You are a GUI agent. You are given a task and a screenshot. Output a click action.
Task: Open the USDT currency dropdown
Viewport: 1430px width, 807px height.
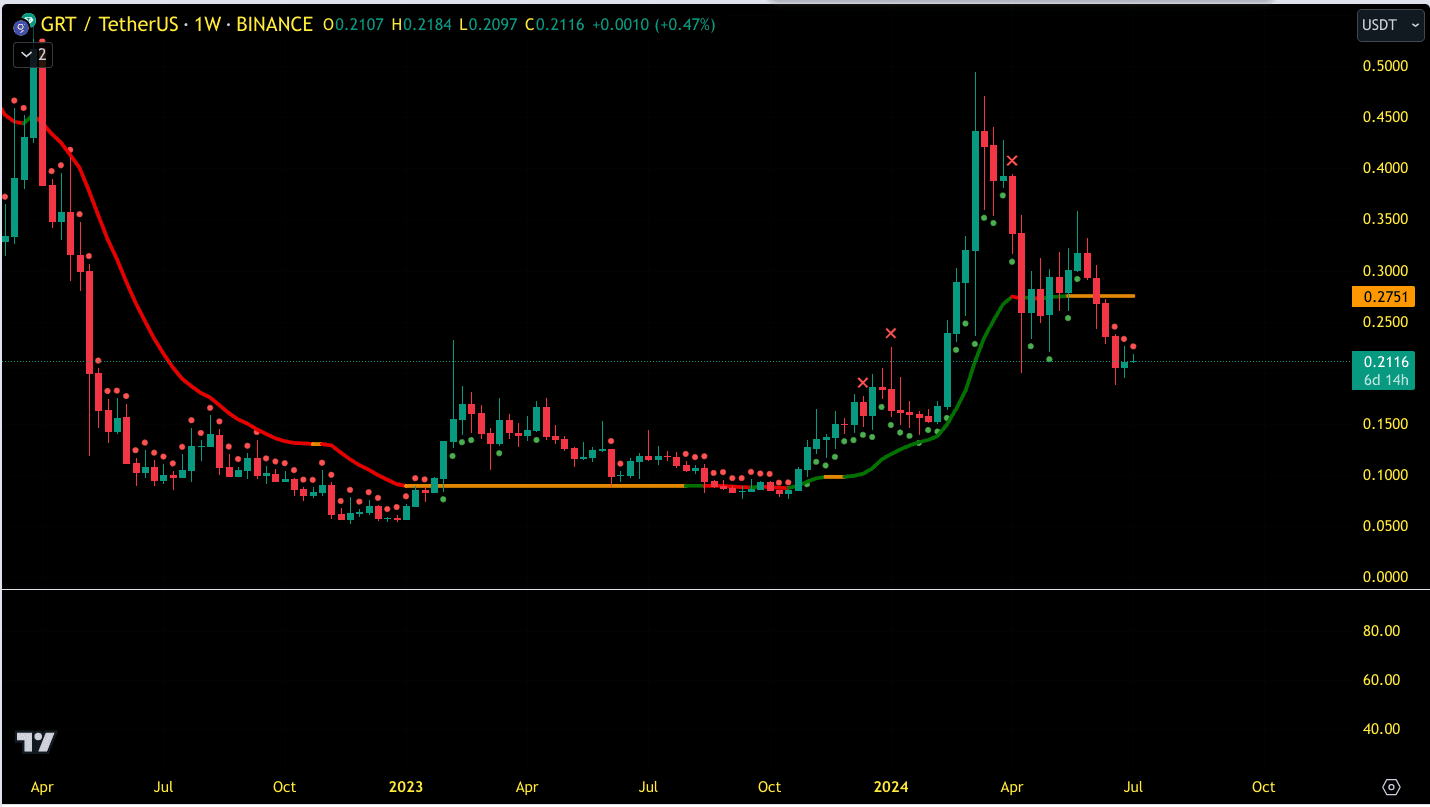click(x=1390, y=25)
